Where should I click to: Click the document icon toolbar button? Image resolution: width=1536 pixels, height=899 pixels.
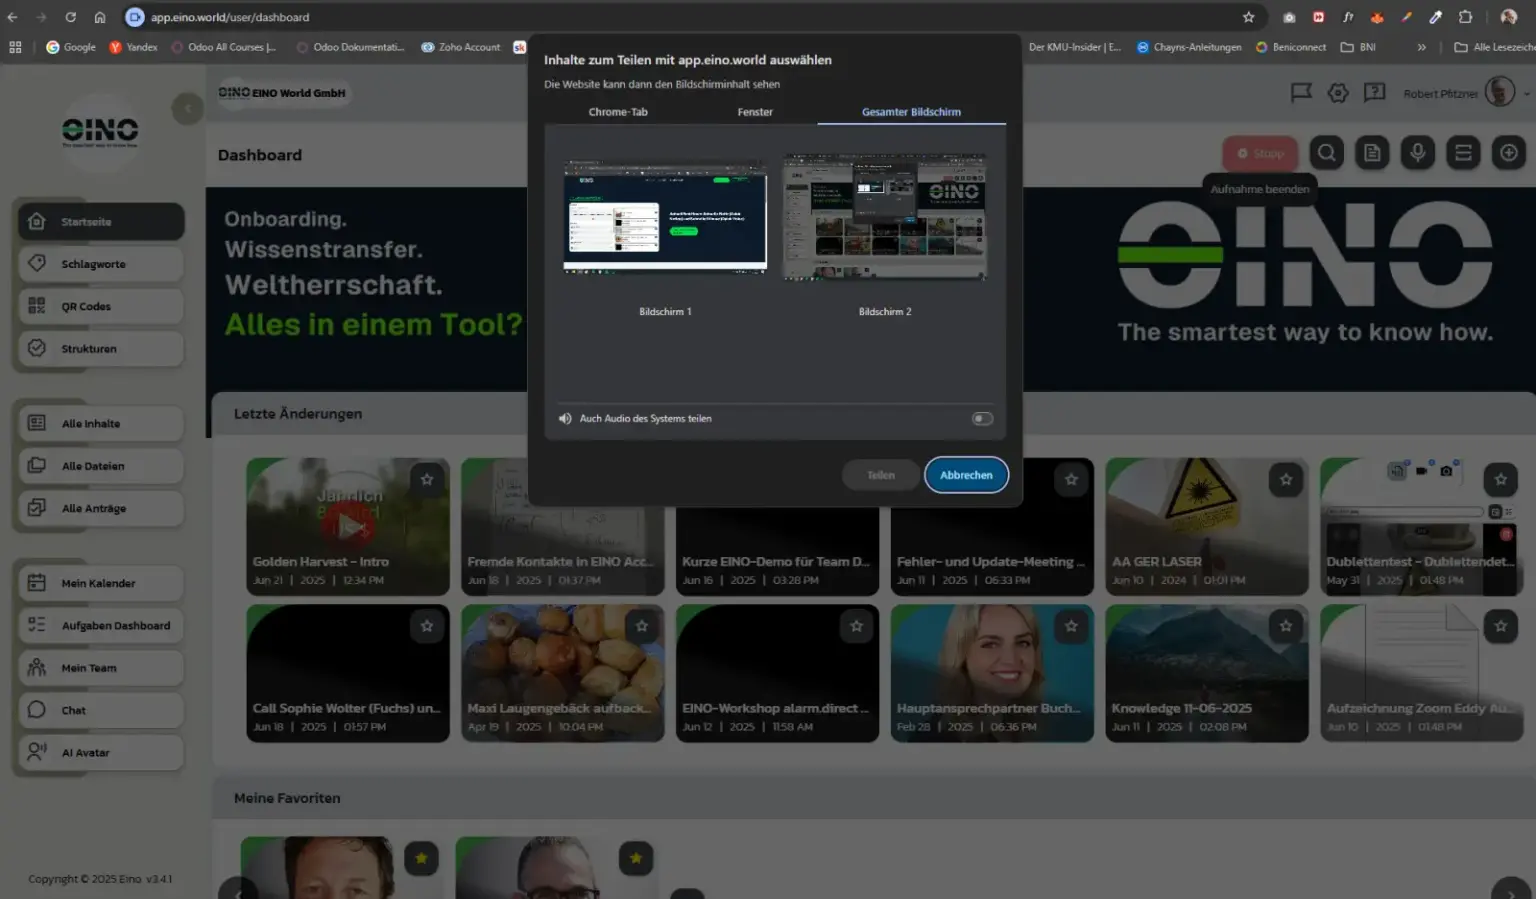[1372, 153]
